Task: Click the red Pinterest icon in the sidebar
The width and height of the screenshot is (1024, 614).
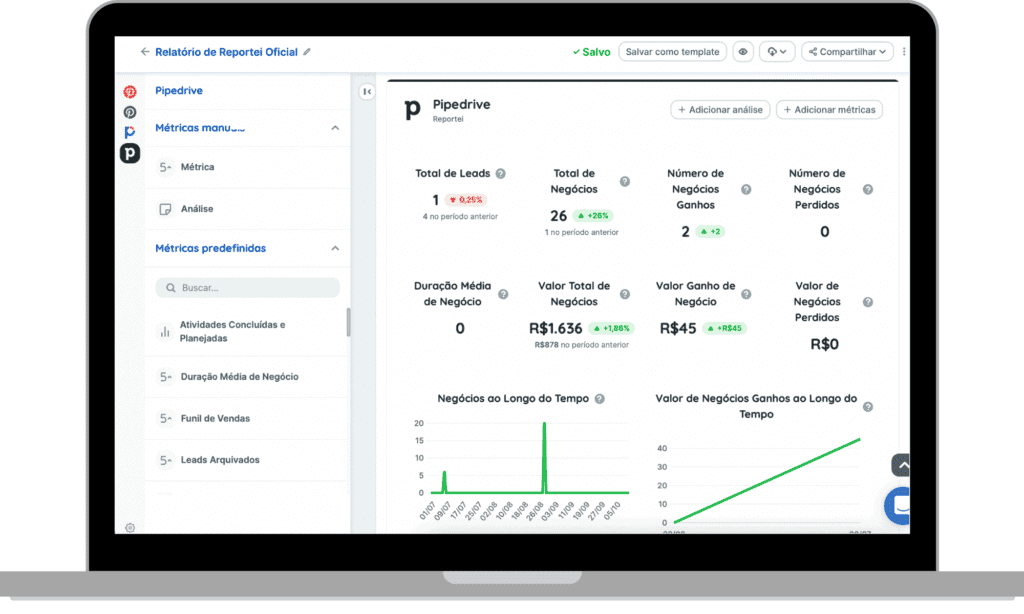Action: [x=129, y=91]
